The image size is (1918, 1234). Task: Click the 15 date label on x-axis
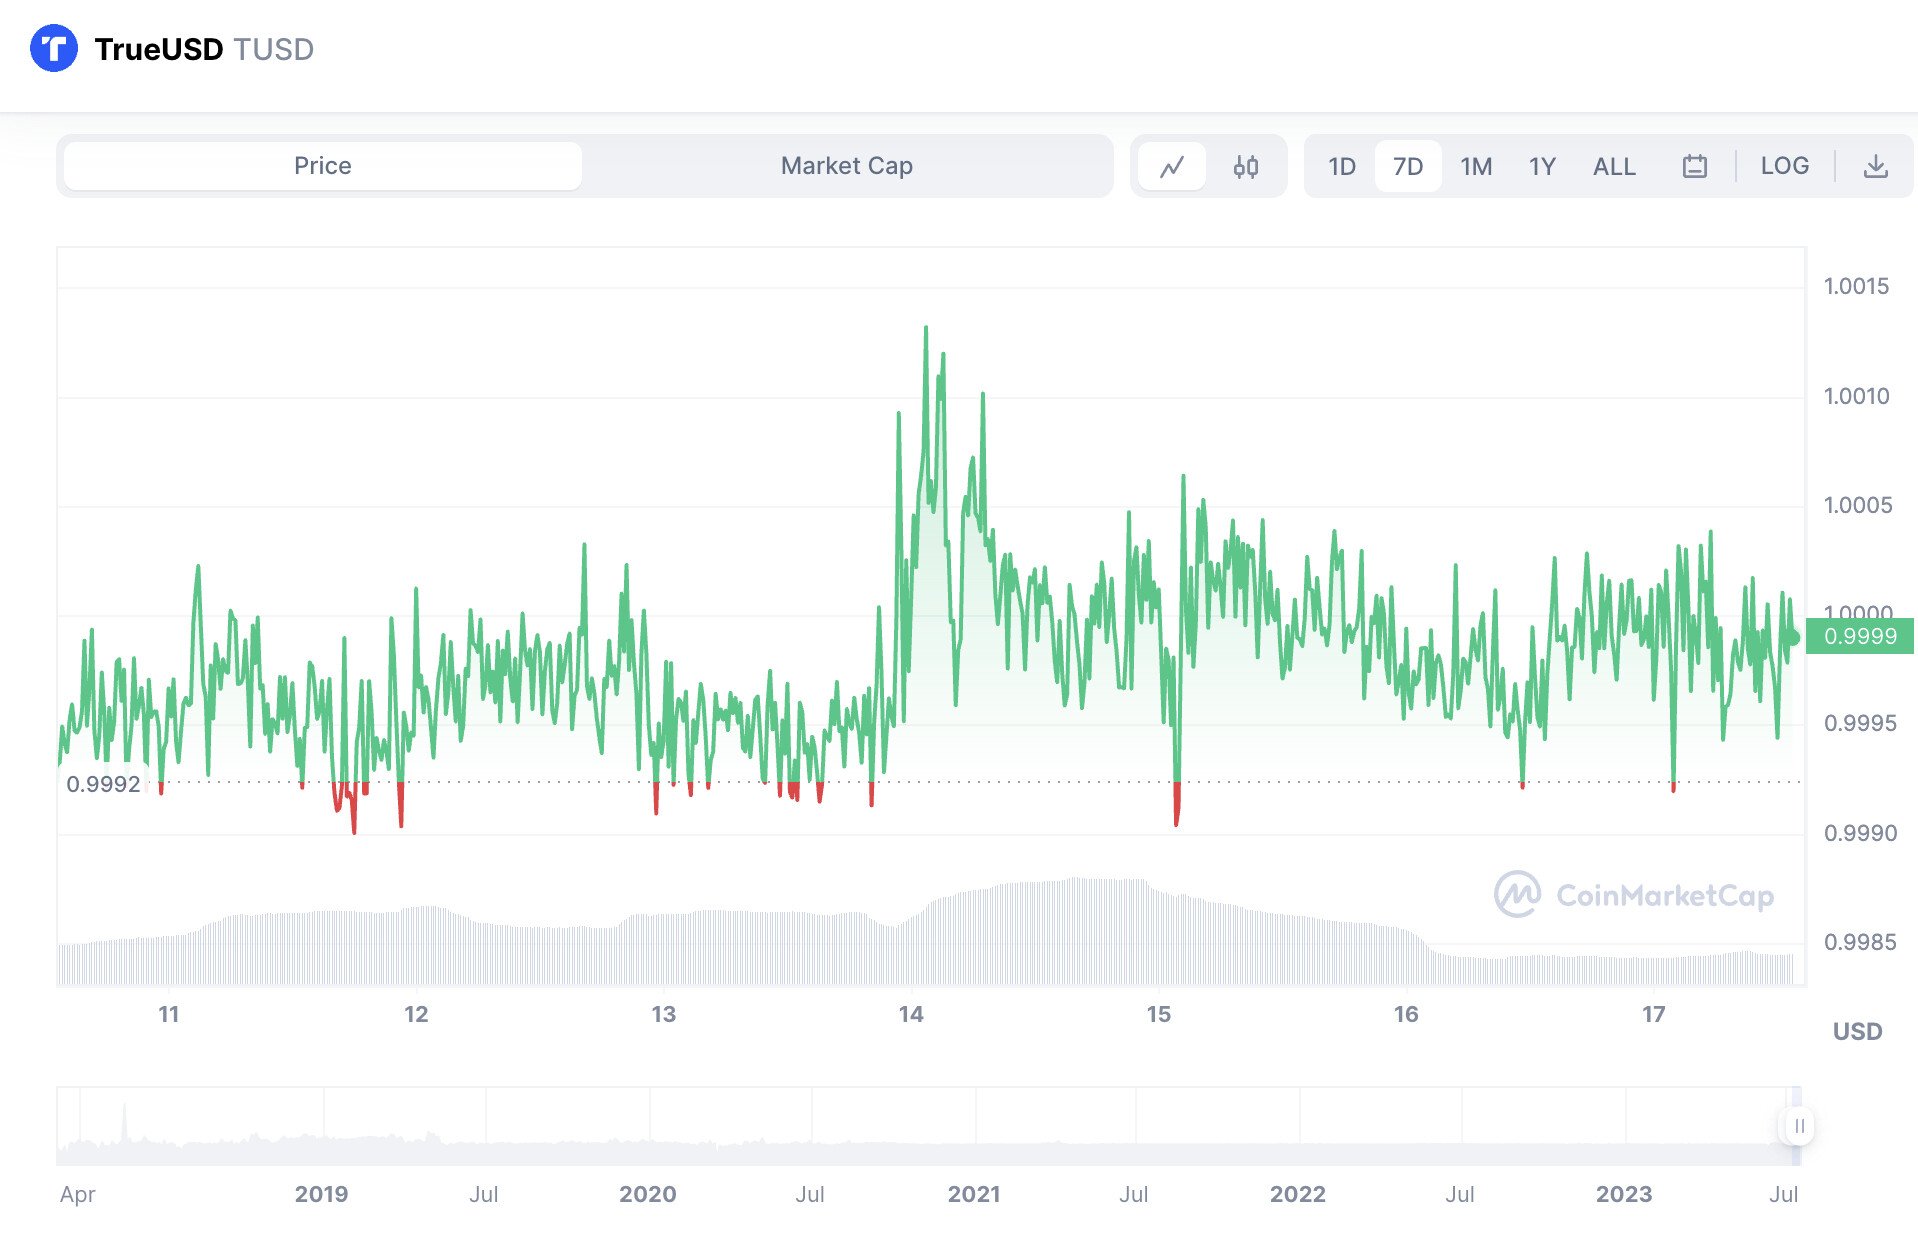(x=1158, y=1014)
